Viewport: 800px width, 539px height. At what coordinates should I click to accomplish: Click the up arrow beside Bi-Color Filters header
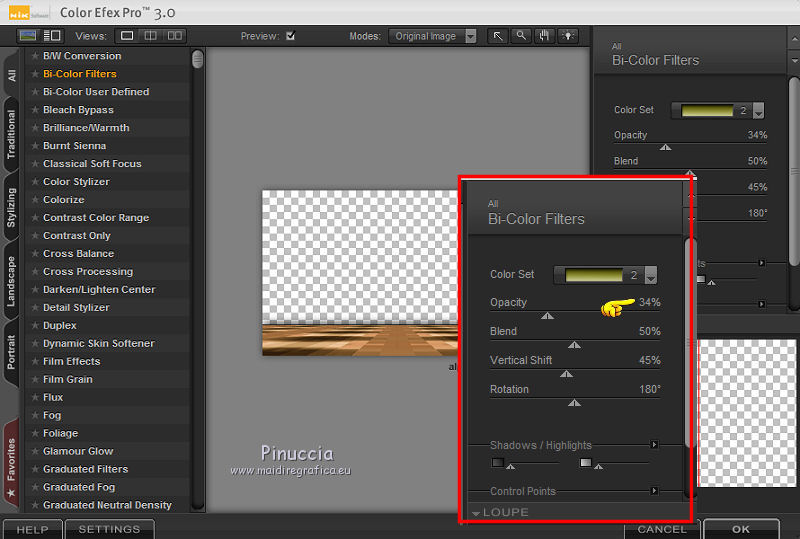[794, 39]
